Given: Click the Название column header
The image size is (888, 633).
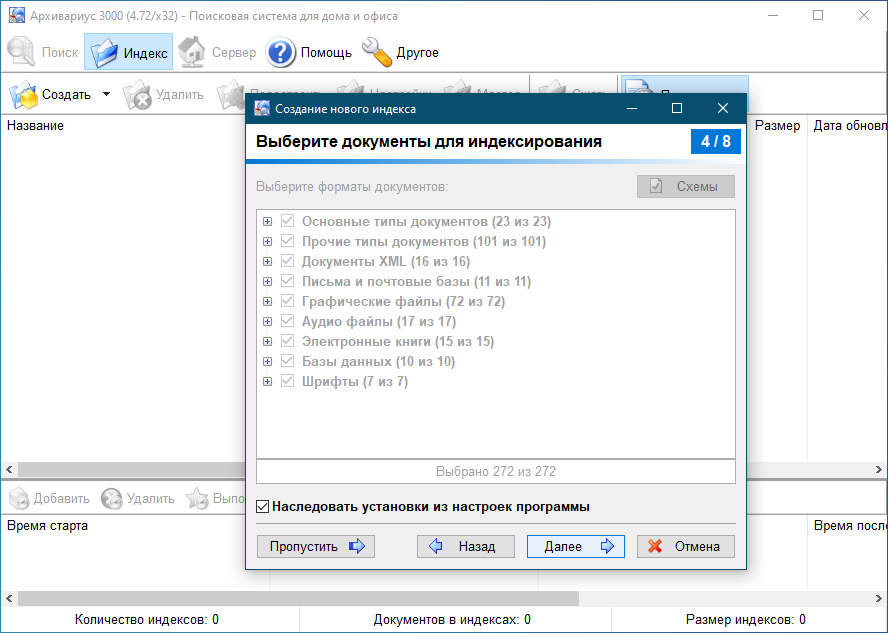Looking at the screenshot, I should tap(35, 126).
